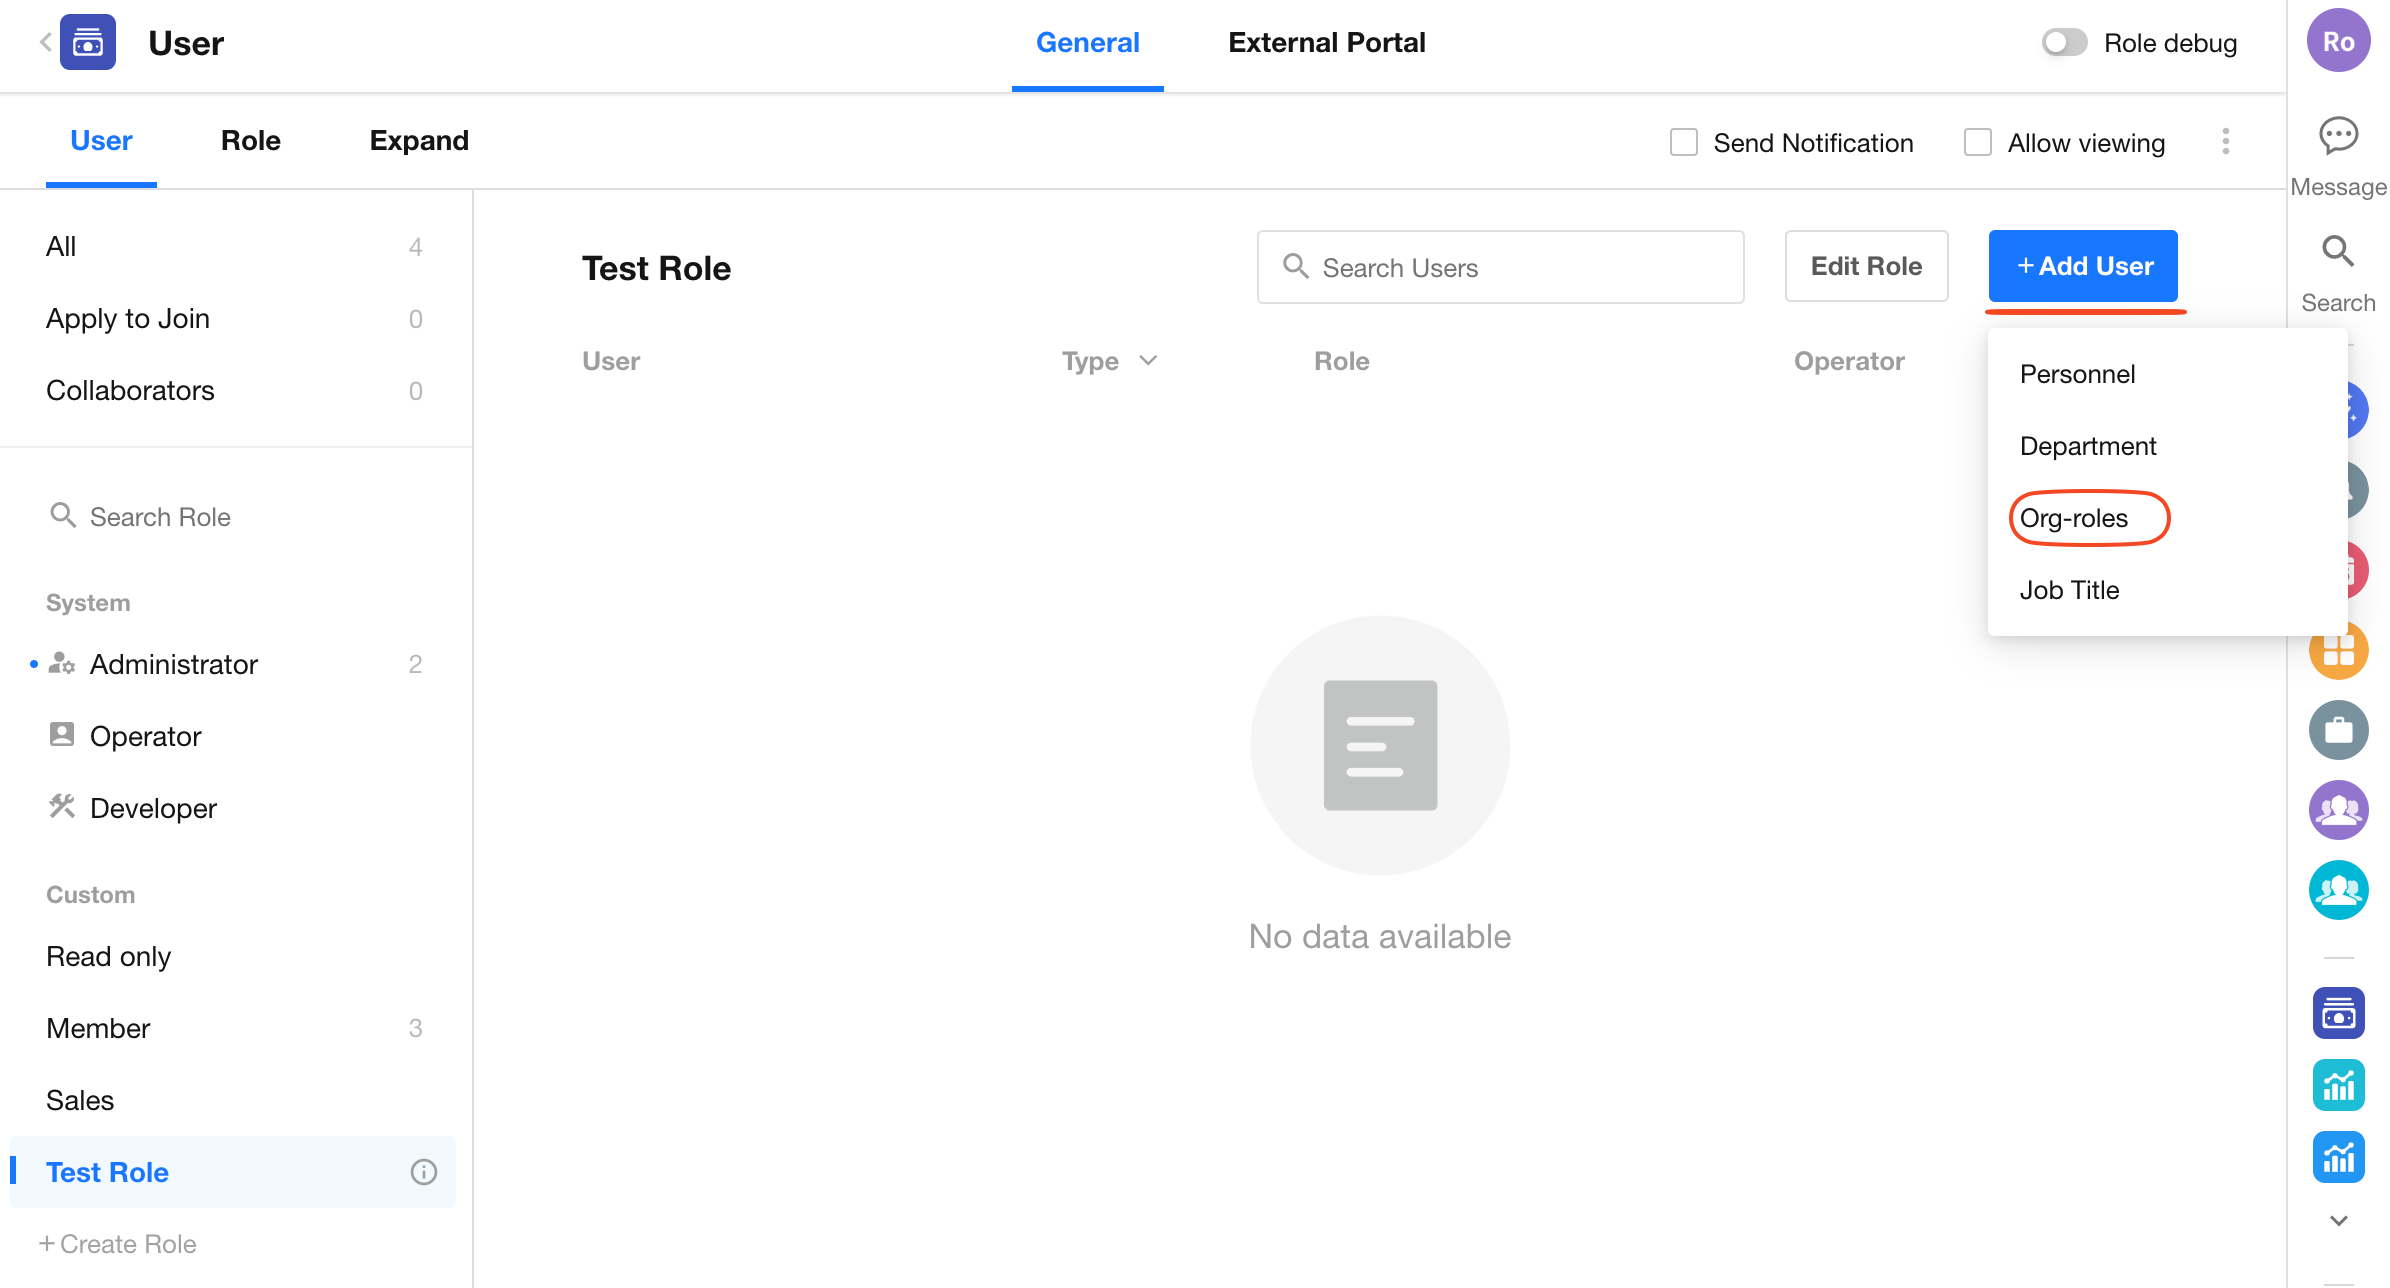Expand the Type column filter dropdown

(x=1148, y=361)
